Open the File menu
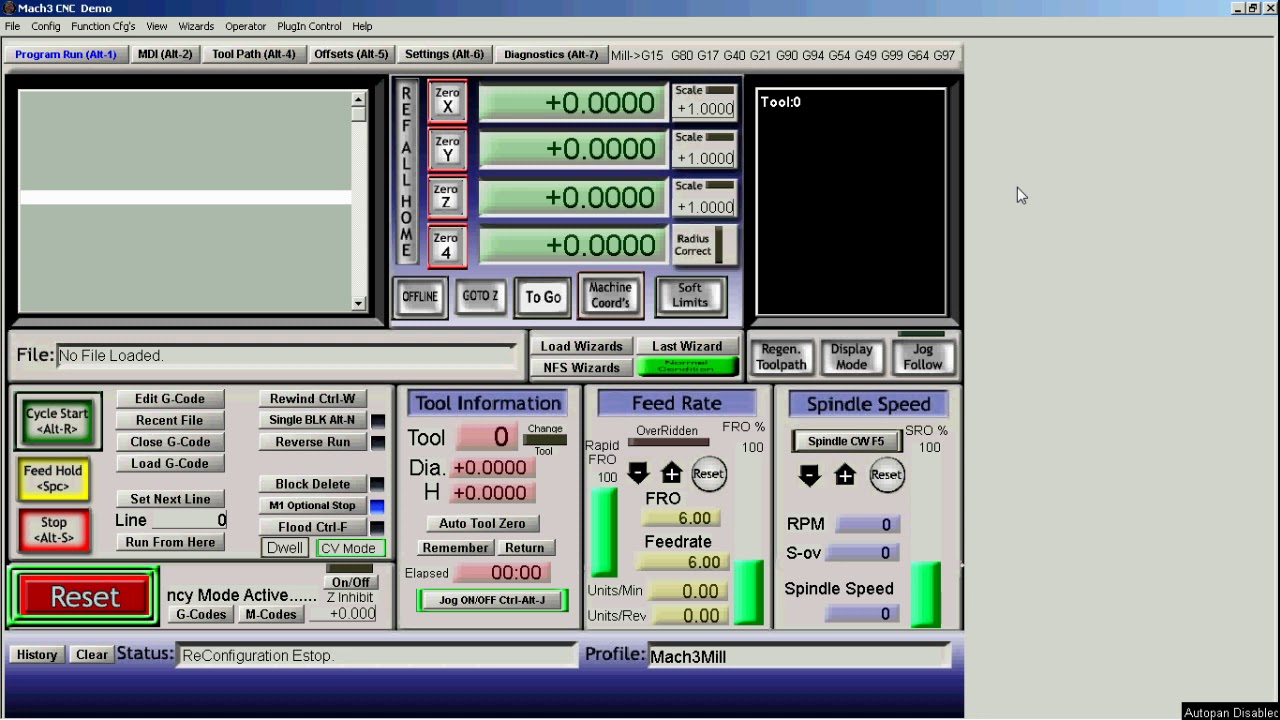The height and width of the screenshot is (720, 1280). 12,26
